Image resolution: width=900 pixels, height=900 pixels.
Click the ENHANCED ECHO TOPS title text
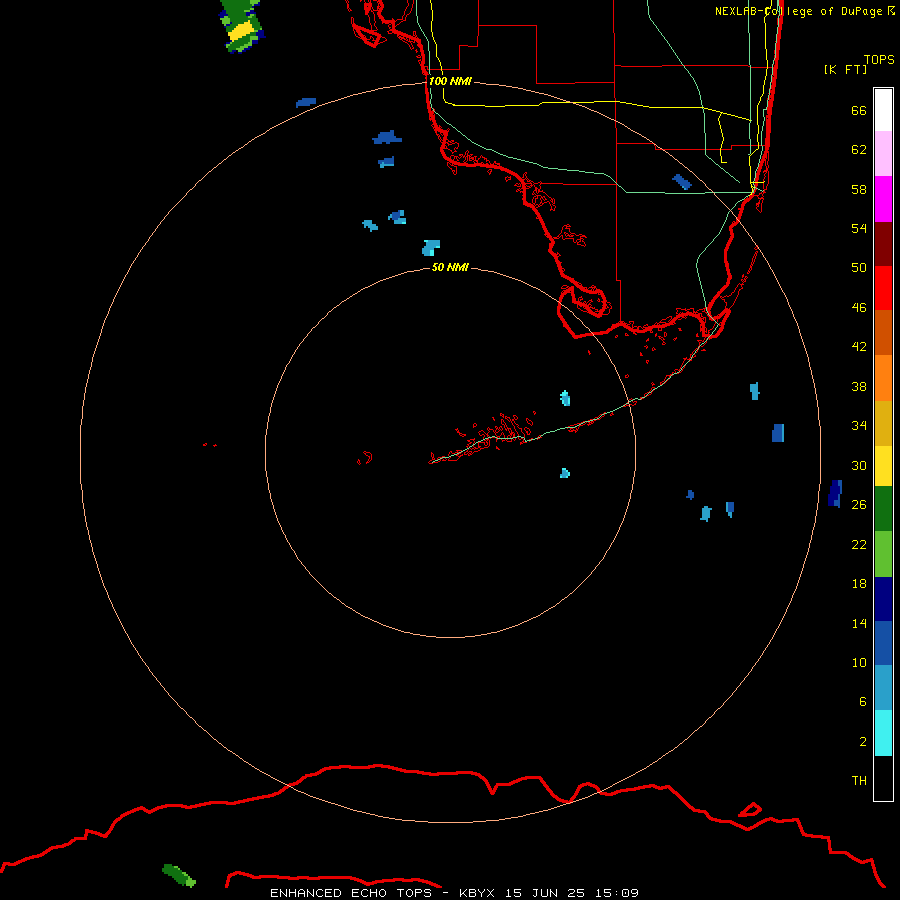pos(351,893)
